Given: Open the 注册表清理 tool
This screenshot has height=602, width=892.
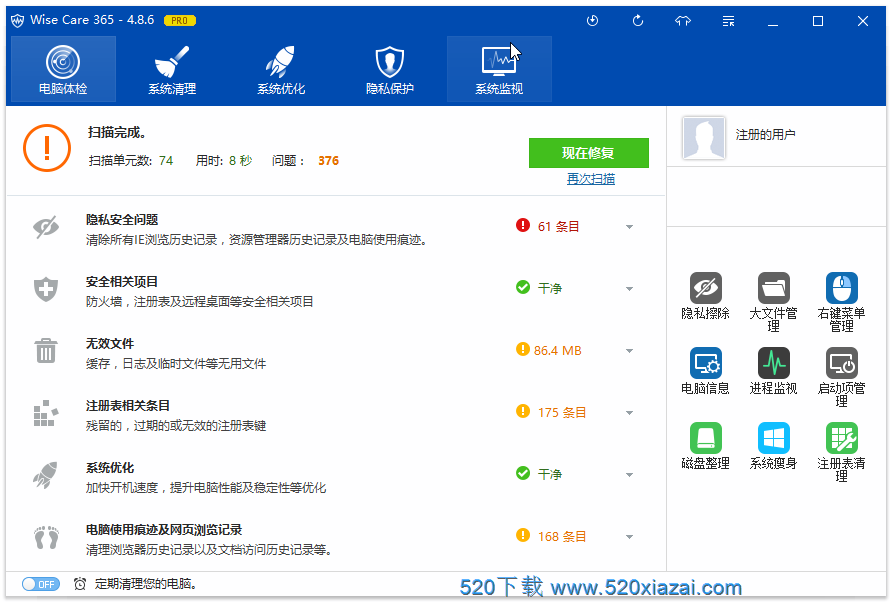Looking at the screenshot, I should (x=841, y=452).
